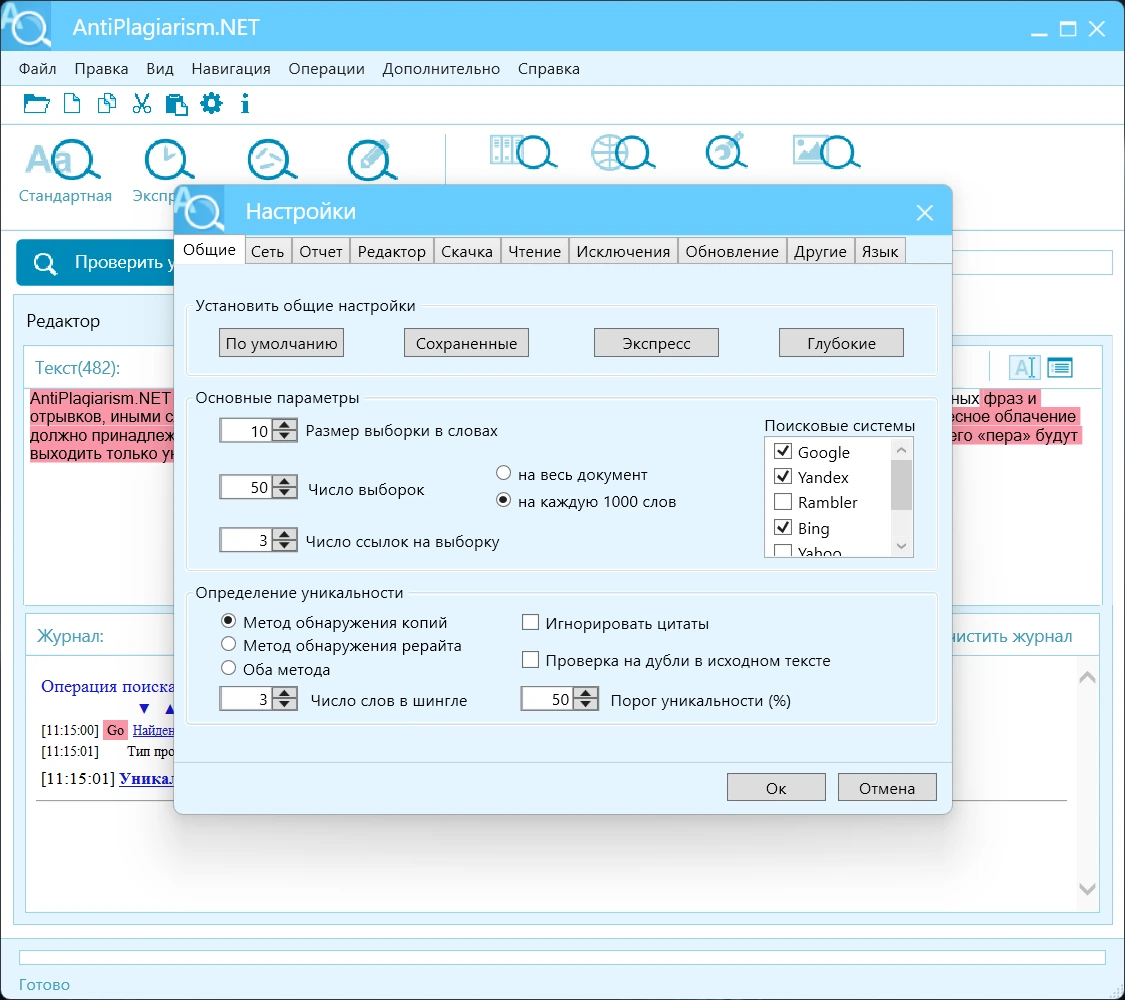Create new document via blank page icon
Screen dimensions: 1125x1000
click(x=72, y=104)
